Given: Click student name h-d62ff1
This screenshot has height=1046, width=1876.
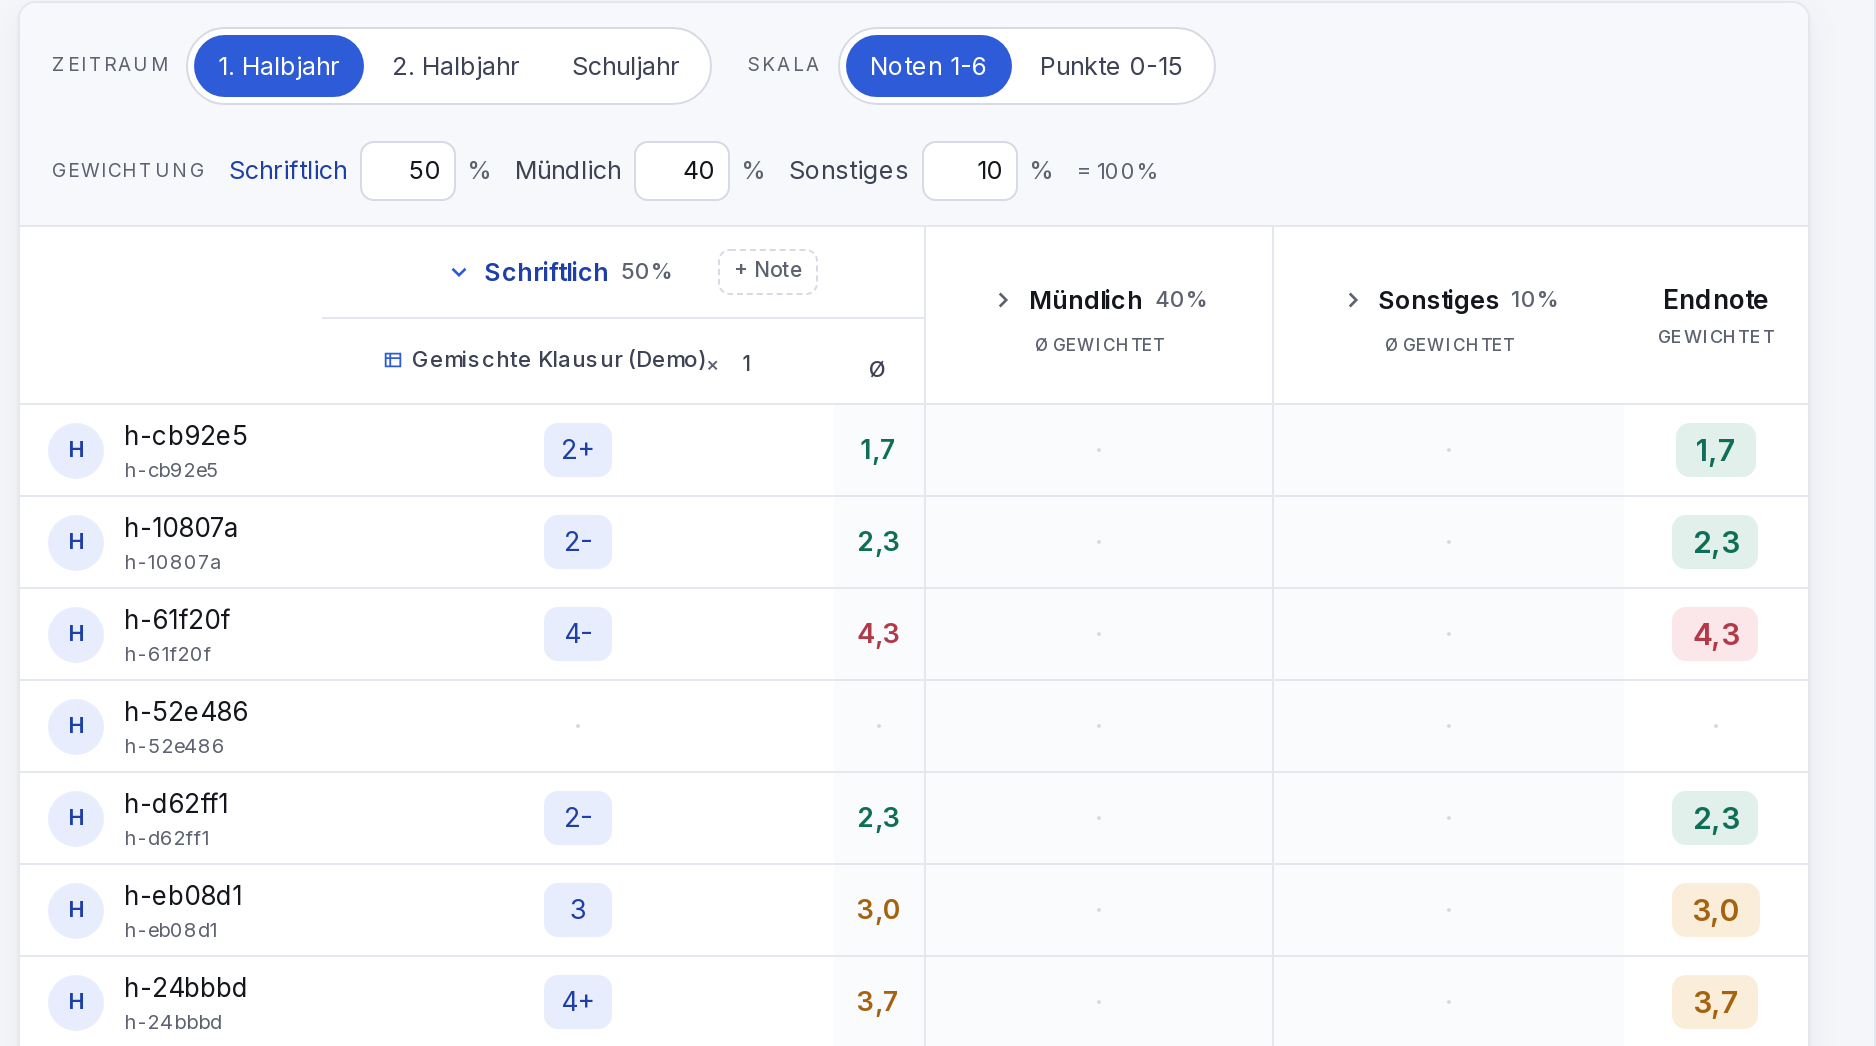Looking at the screenshot, I should pyautogui.click(x=177, y=804).
